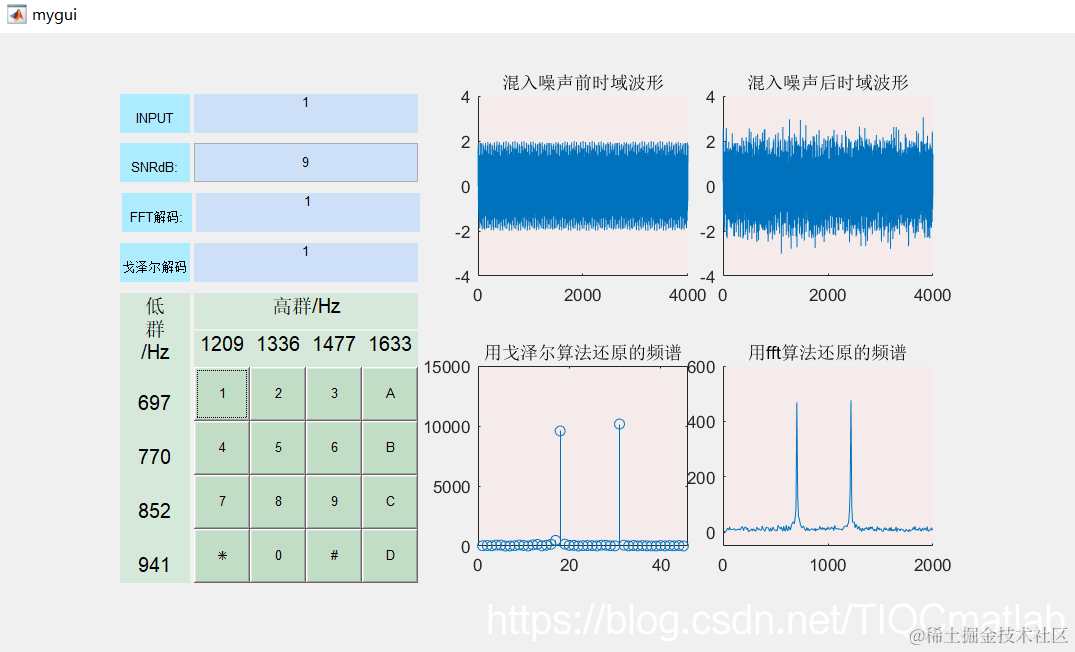Click the FFT解码 result field
Screen dimensions: 1075x652
(x=308, y=212)
